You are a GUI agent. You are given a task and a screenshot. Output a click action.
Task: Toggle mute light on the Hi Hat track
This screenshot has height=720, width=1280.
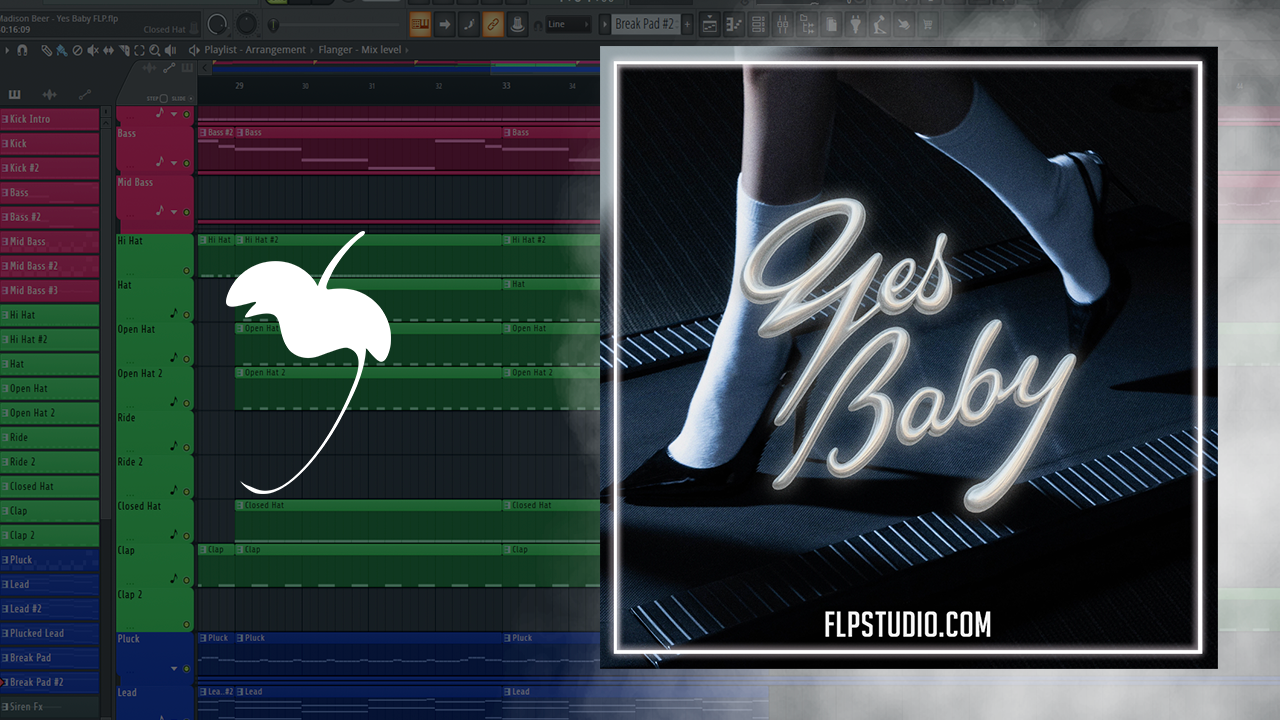(186, 271)
